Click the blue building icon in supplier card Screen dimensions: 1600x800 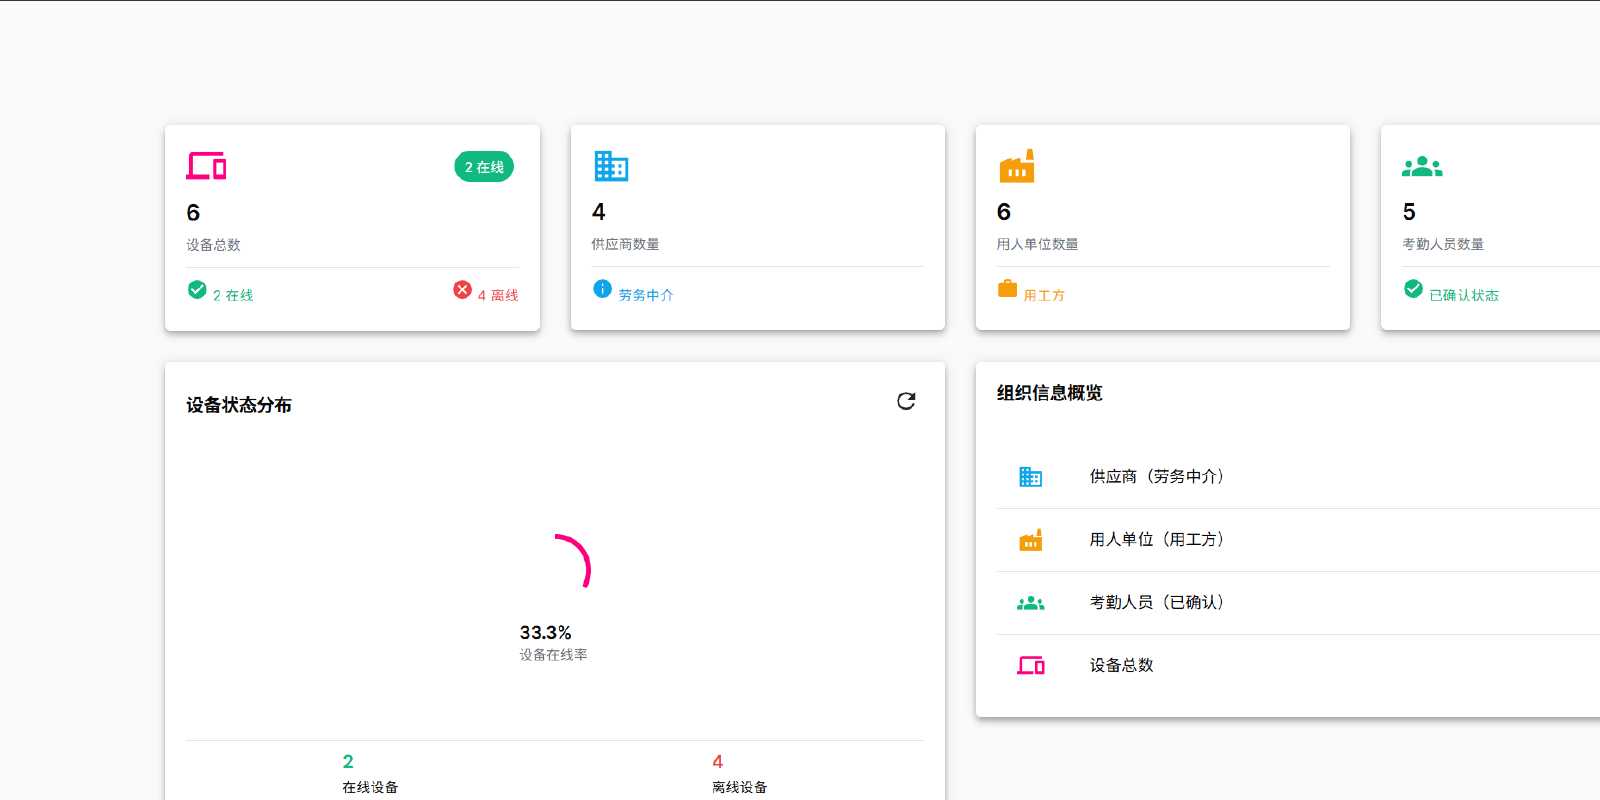611,166
